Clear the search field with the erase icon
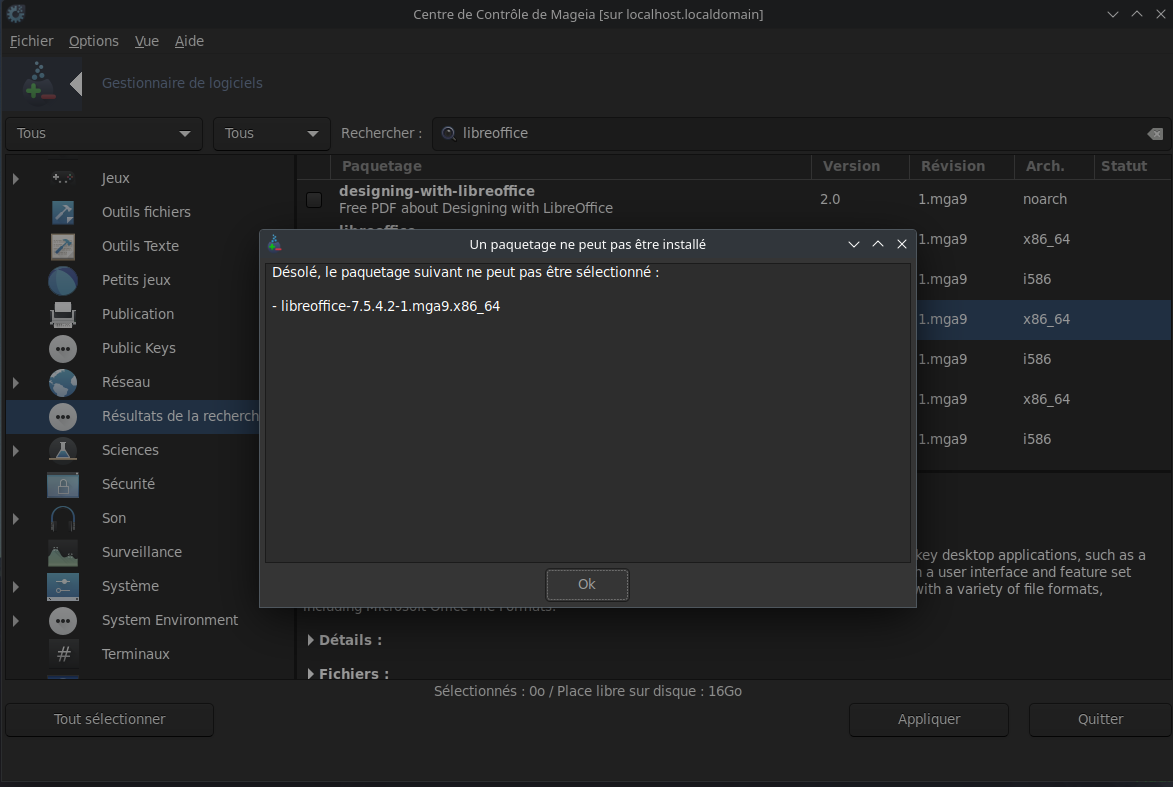The height and width of the screenshot is (787, 1173). coord(1155,134)
